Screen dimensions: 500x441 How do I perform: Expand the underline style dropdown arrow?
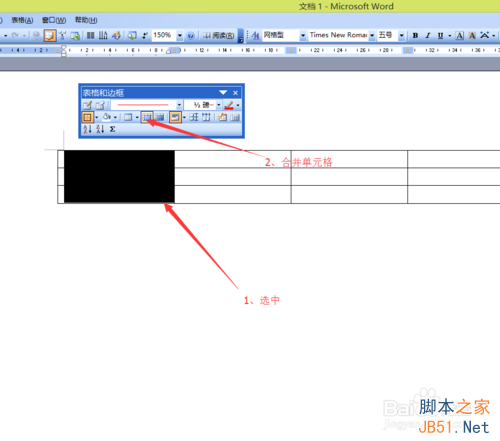pyautogui.click(x=450, y=36)
